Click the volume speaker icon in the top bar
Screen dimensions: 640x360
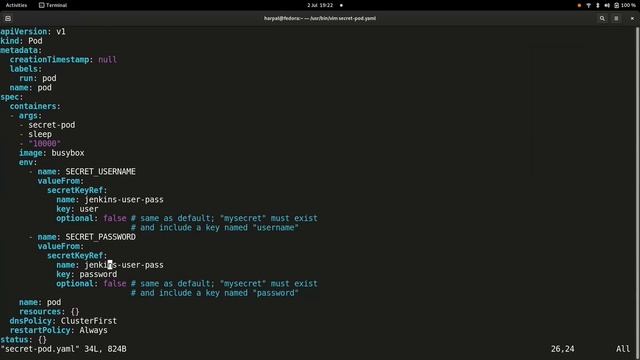[x=607, y=5]
